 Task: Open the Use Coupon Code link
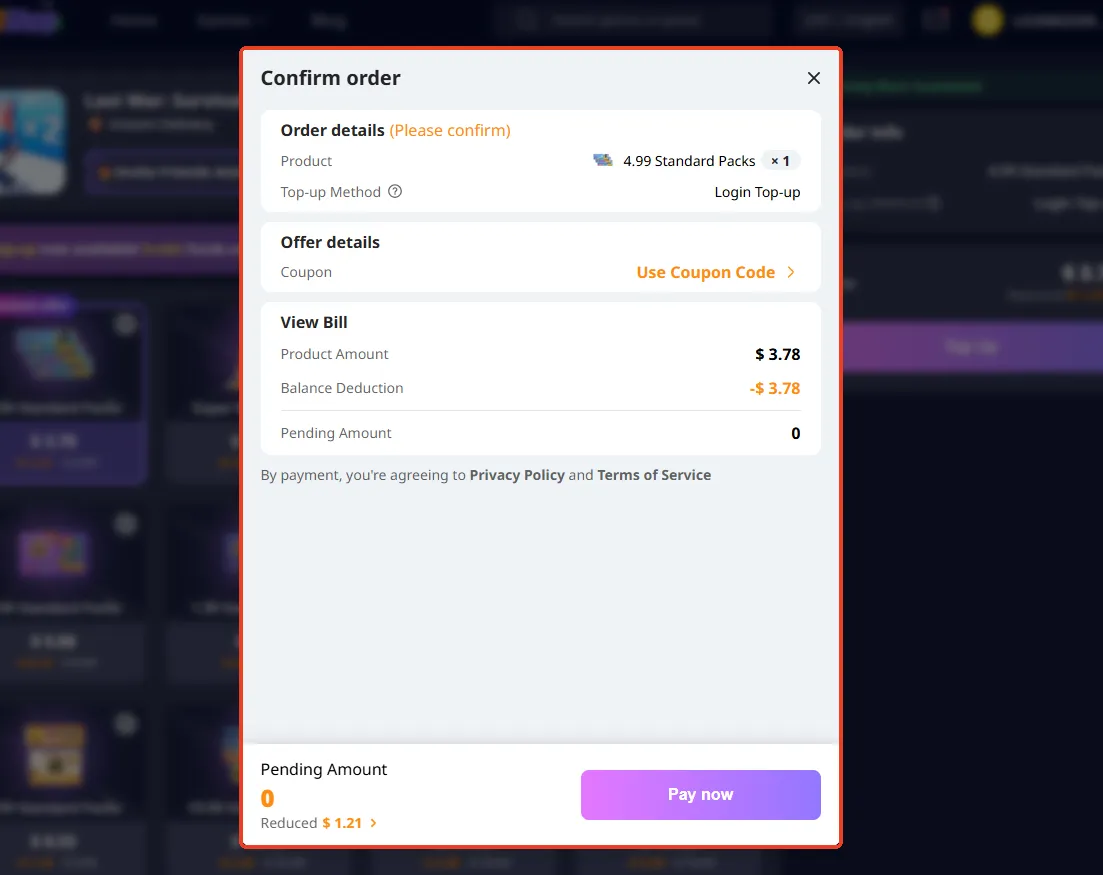pos(705,272)
